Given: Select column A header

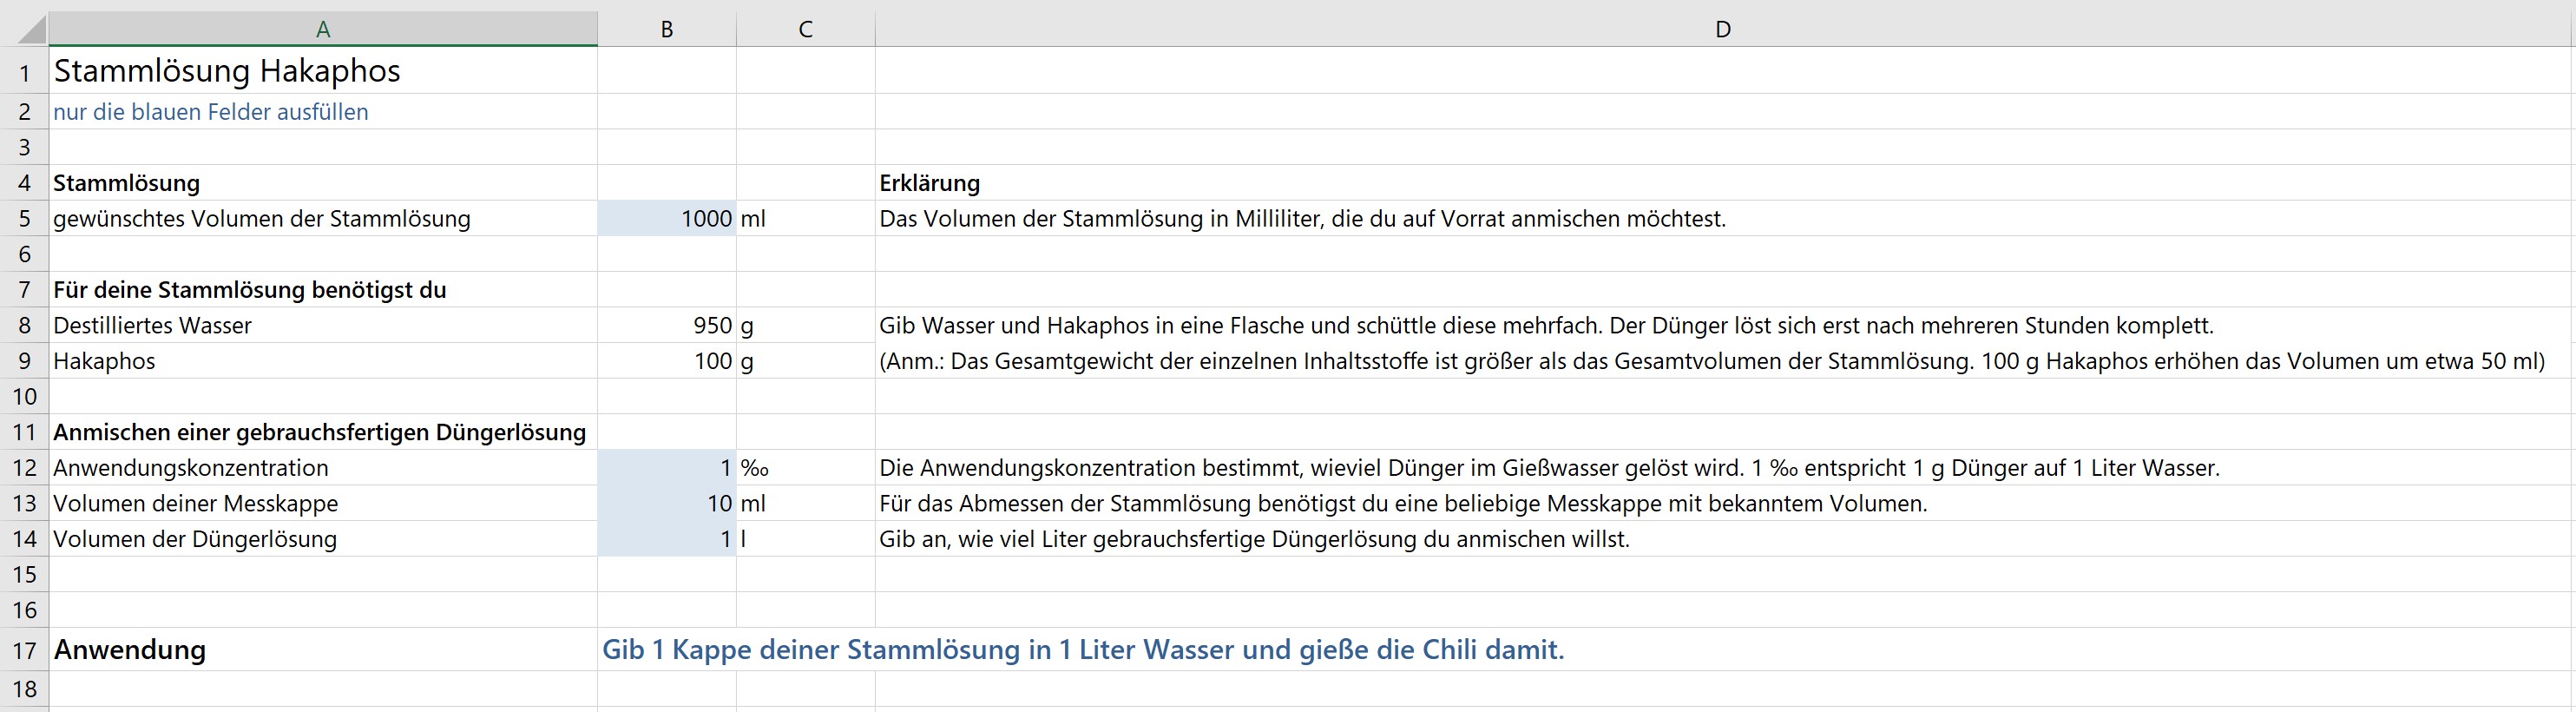Looking at the screenshot, I should [323, 29].
